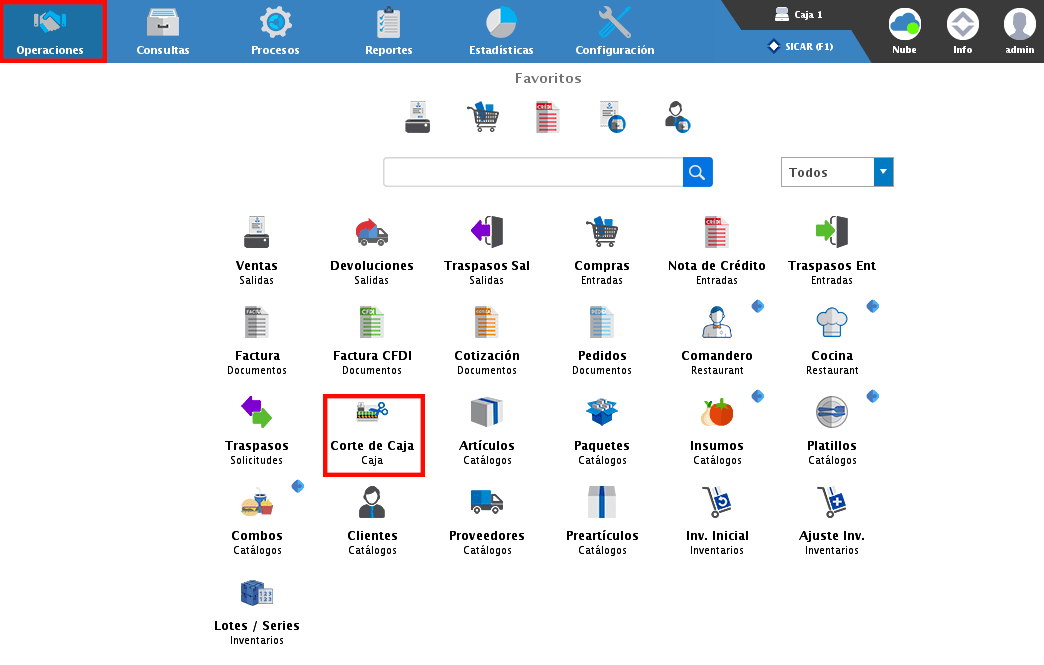Go to the Configuración tab
This screenshot has height=665, width=1044.
614,31
